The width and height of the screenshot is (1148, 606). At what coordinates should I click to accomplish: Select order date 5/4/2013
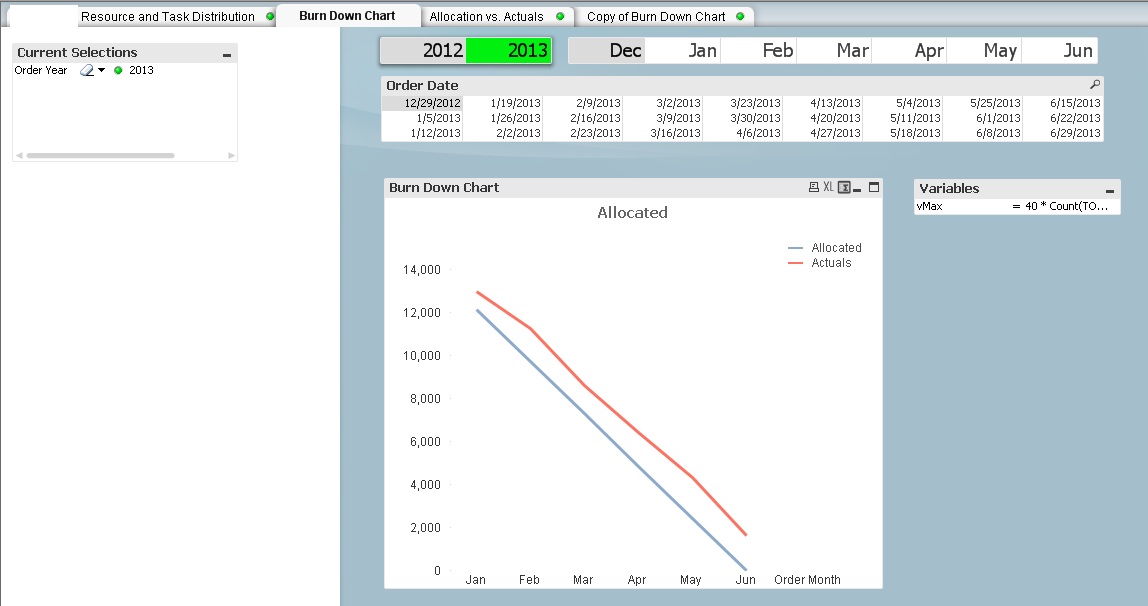[x=902, y=103]
